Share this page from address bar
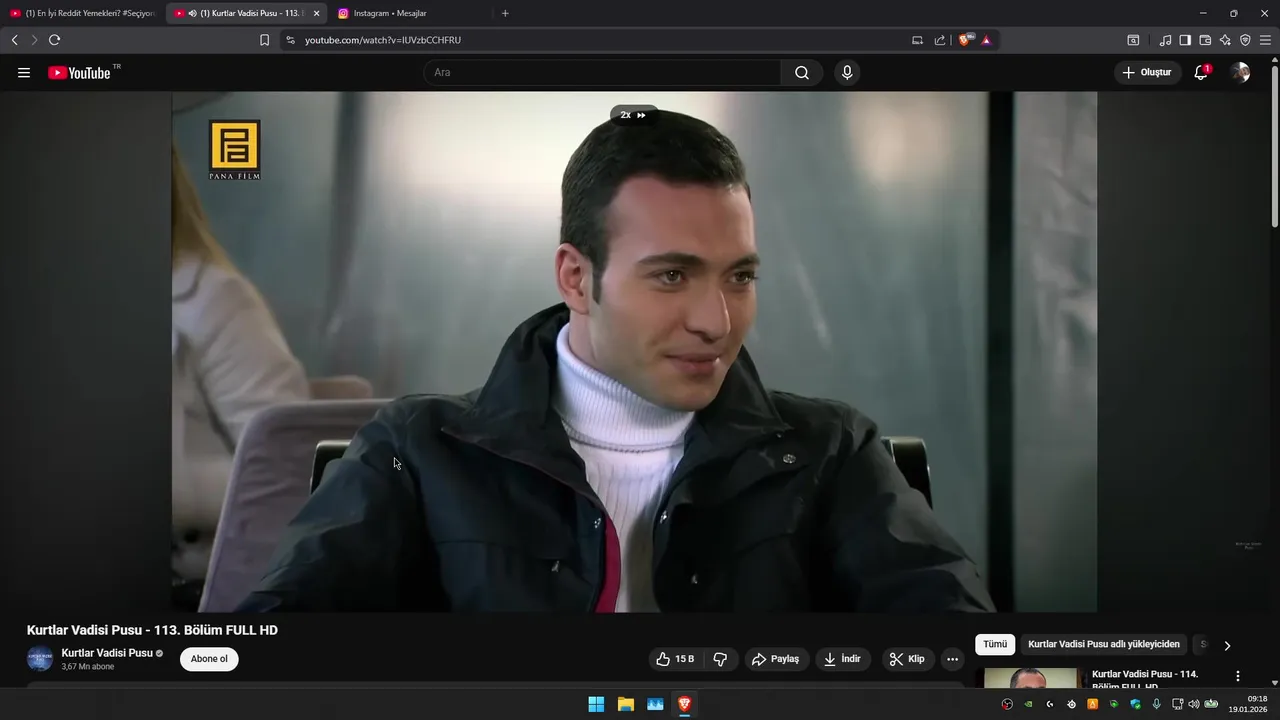 (x=940, y=40)
